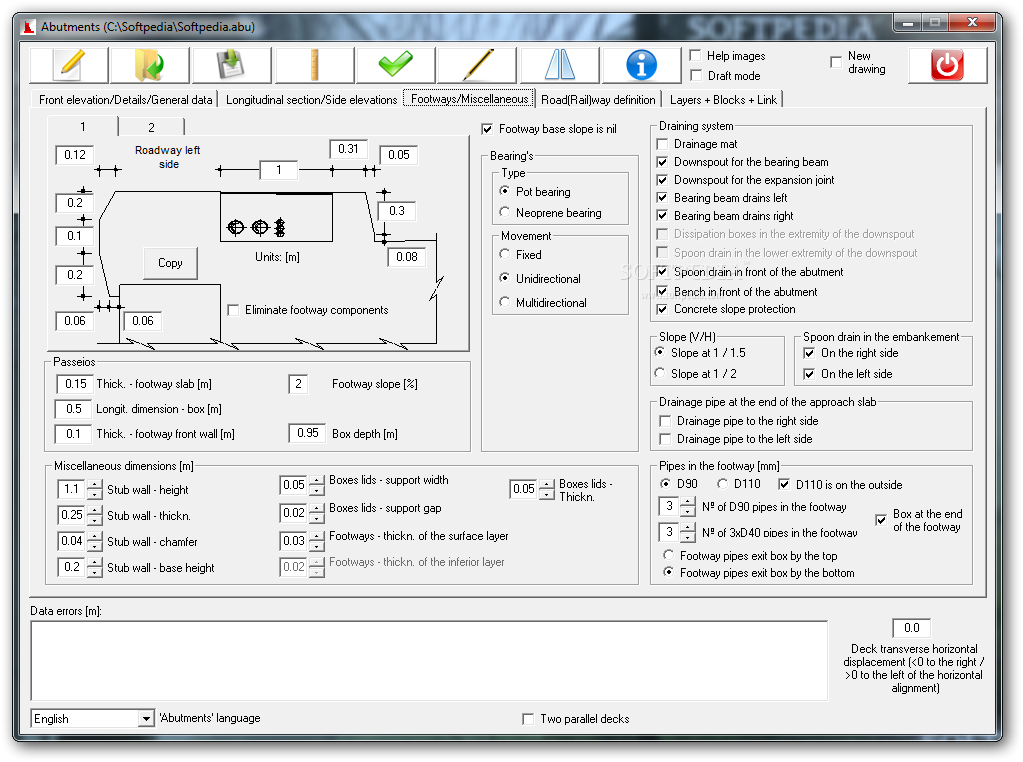The width and height of the screenshot is (1023, 762).
Task: Click the blue info circle icon
Action: [641, 65]
